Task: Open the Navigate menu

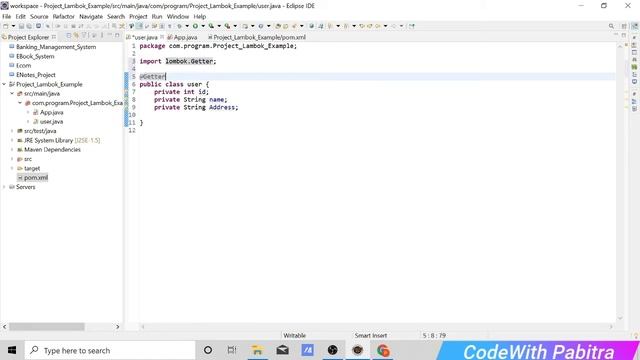Action: tap(91, 16)
